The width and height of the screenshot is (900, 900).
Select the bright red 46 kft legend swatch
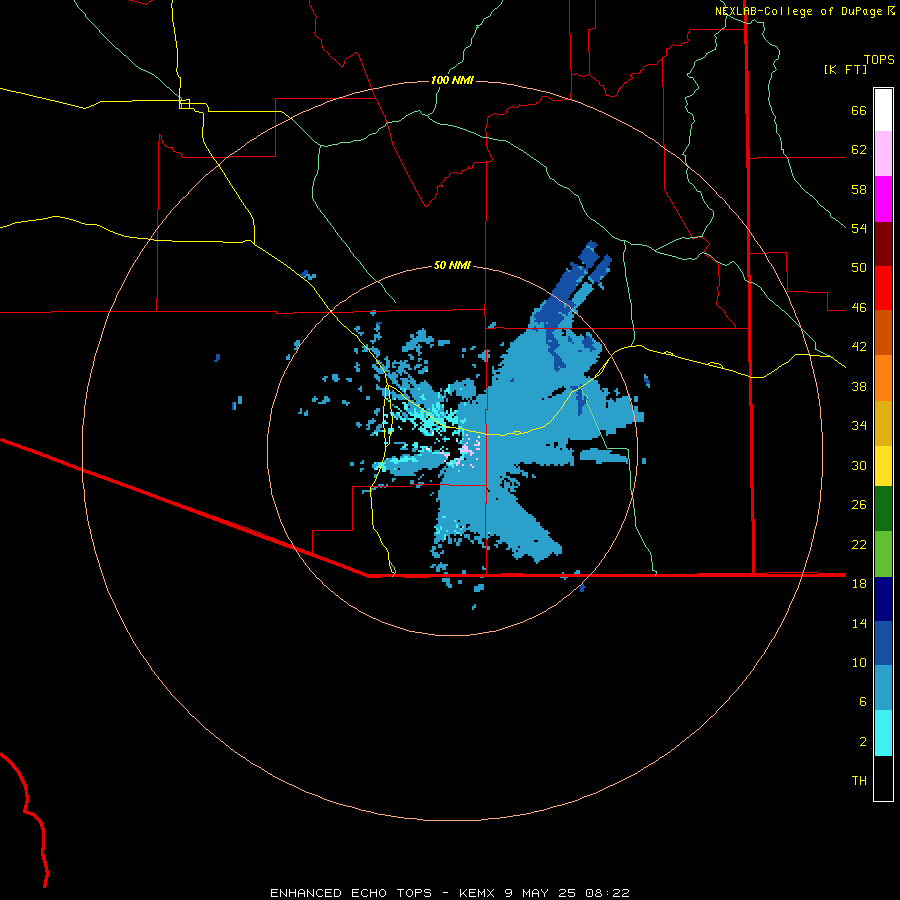pyautogui.click(x=883, y=288)
